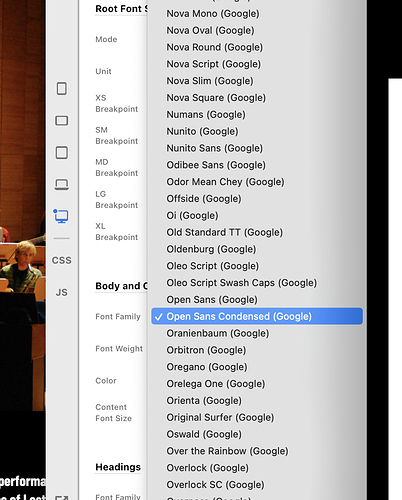Click the Headings section title
Image resolution: width=402 pixels, height=500 pixels.
coord(118,467)
